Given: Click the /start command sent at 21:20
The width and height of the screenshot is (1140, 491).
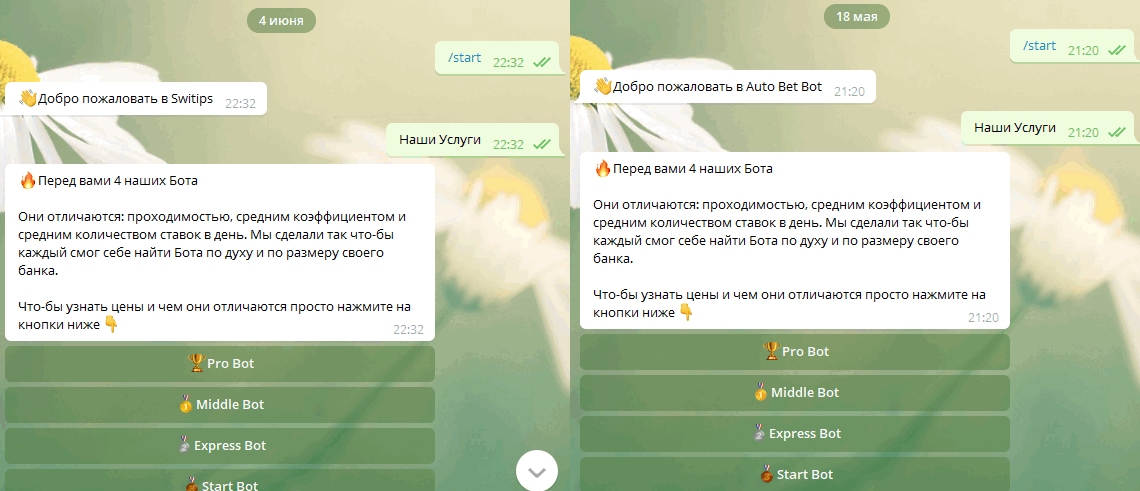Looking at the screenshot, I should click(x=1039, y=46).
